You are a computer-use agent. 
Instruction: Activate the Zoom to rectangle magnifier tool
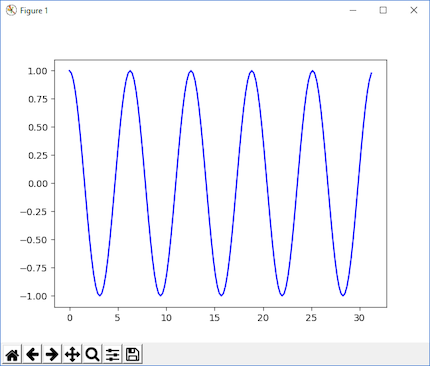92,354
